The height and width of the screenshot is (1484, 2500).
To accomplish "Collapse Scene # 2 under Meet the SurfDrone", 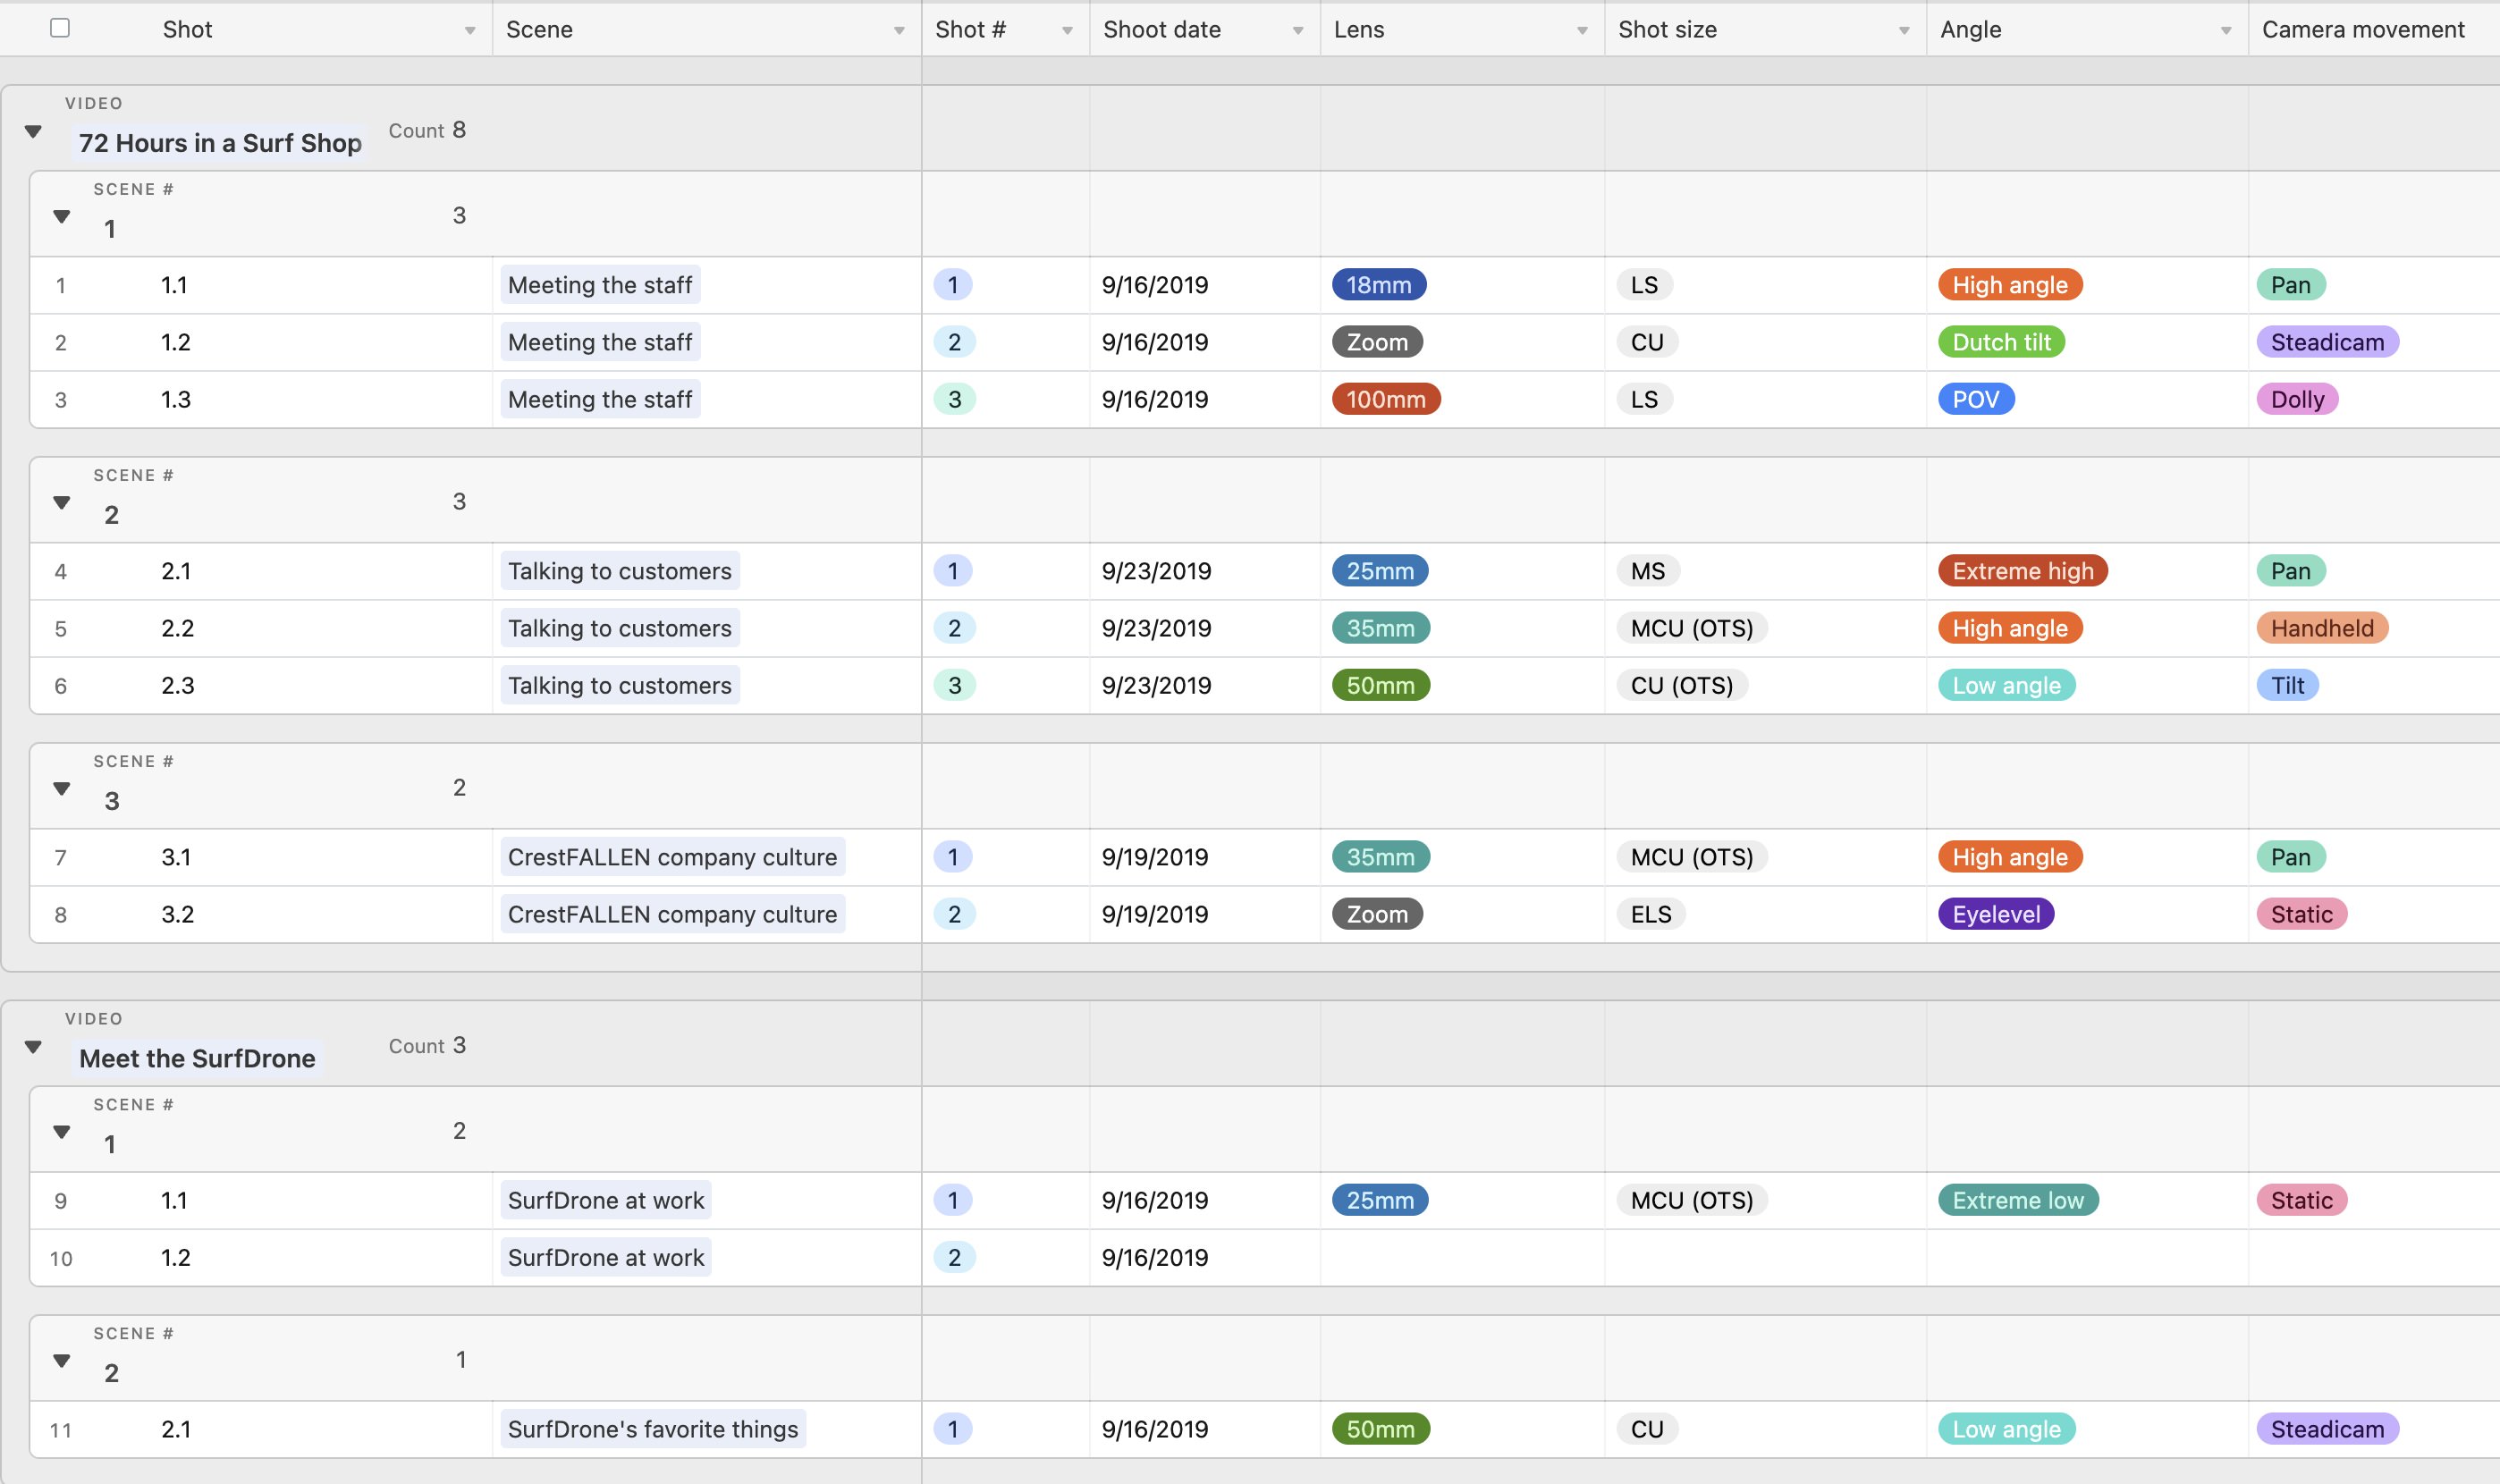I will (62, 1360).
